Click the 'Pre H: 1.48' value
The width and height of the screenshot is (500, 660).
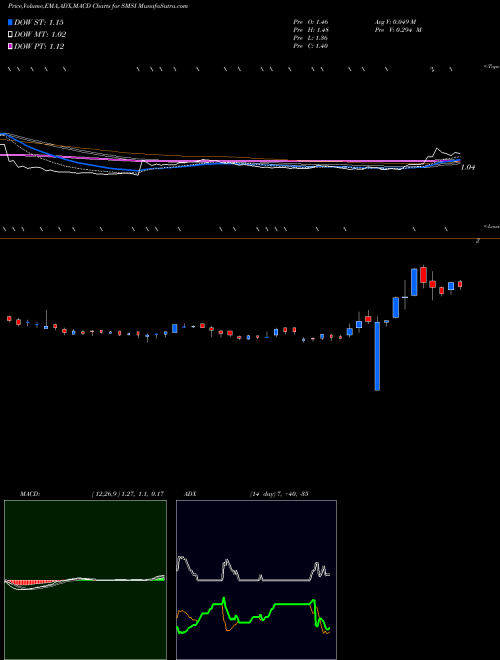[311, 30]
